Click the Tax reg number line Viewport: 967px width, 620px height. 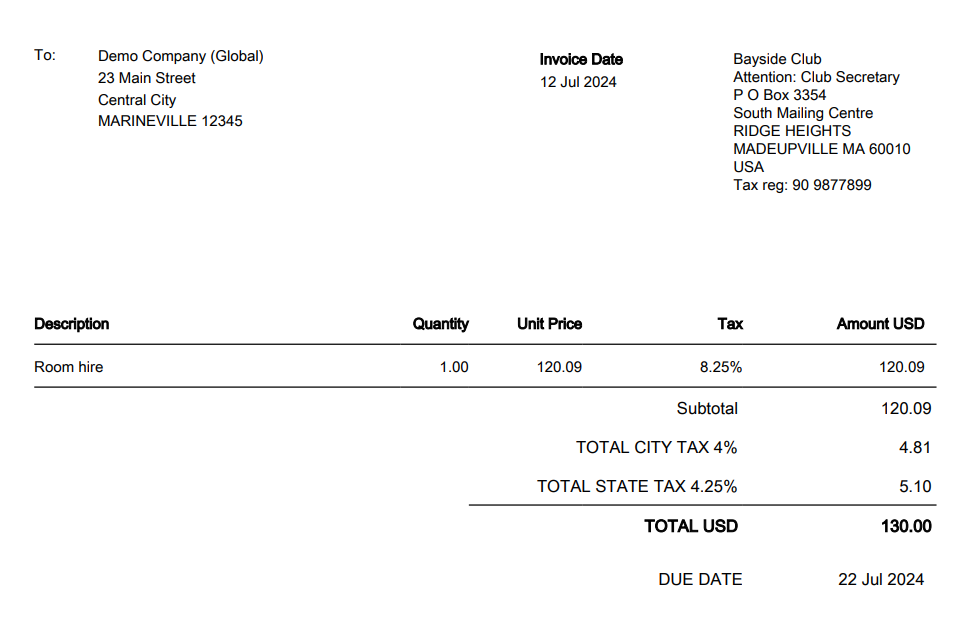(x=802, y=185)
